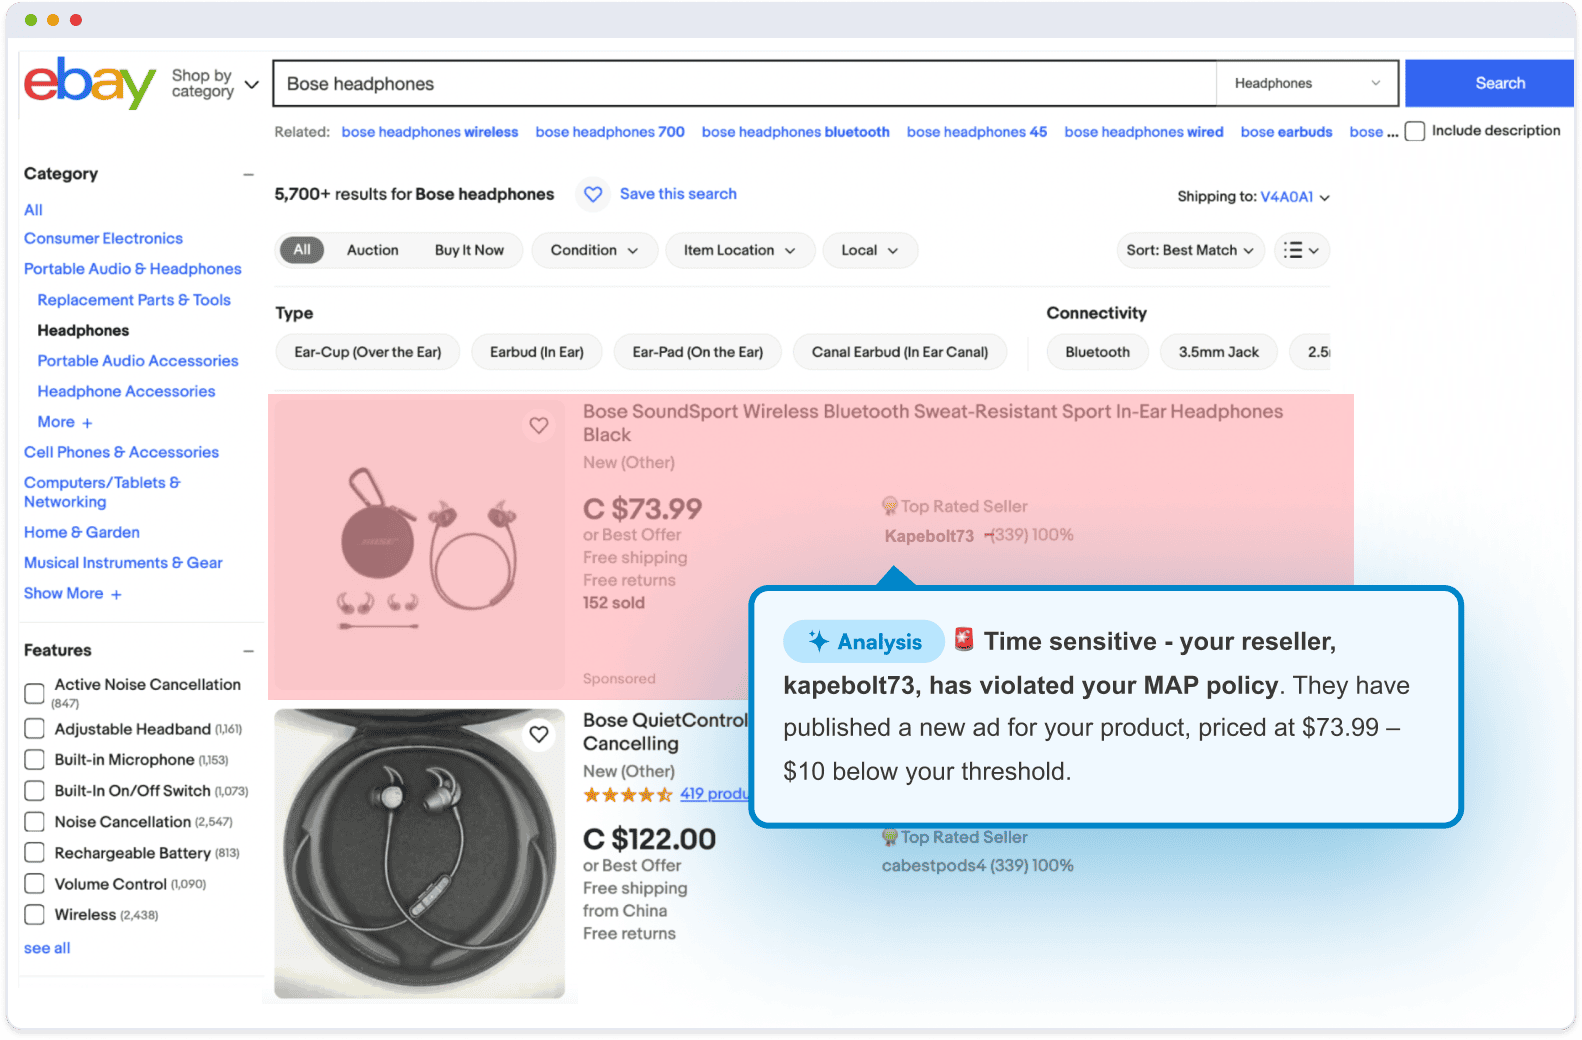Check the Built-in Microphone filter

click(x=34, y=760)
